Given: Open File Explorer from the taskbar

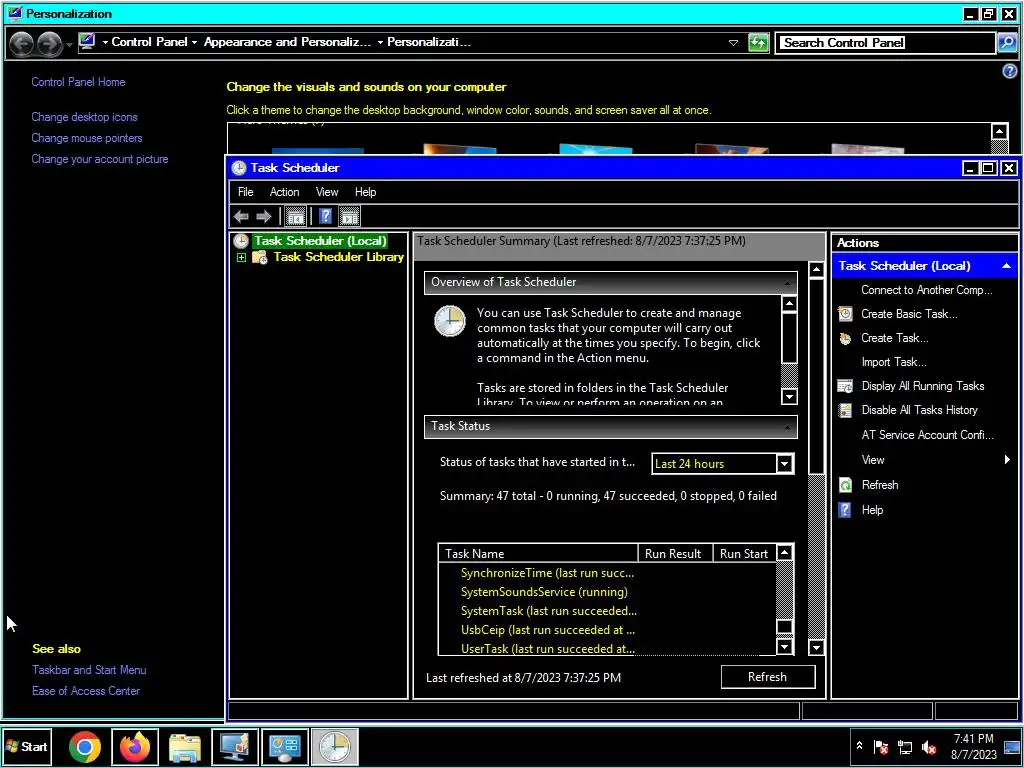Looking at the screenshot, I should (185, 746).
